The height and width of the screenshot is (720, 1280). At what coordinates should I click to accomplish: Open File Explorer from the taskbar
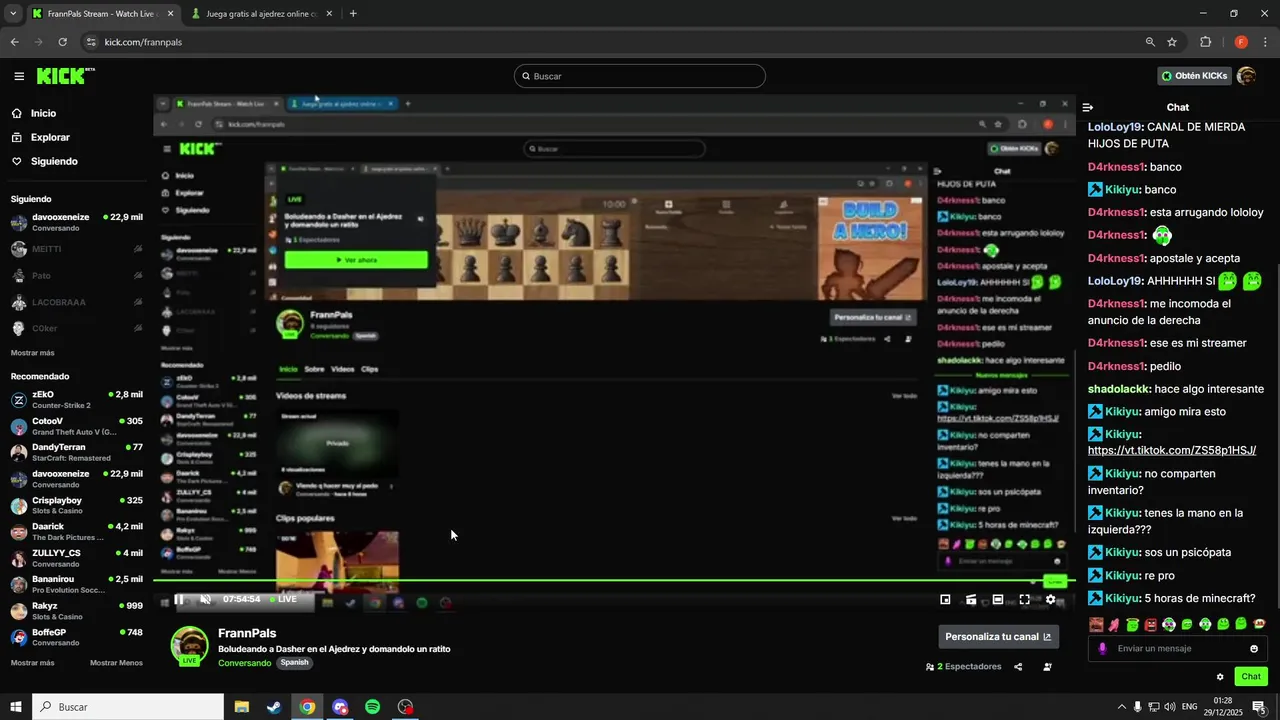pyautogui.click(x=241, y=707)
